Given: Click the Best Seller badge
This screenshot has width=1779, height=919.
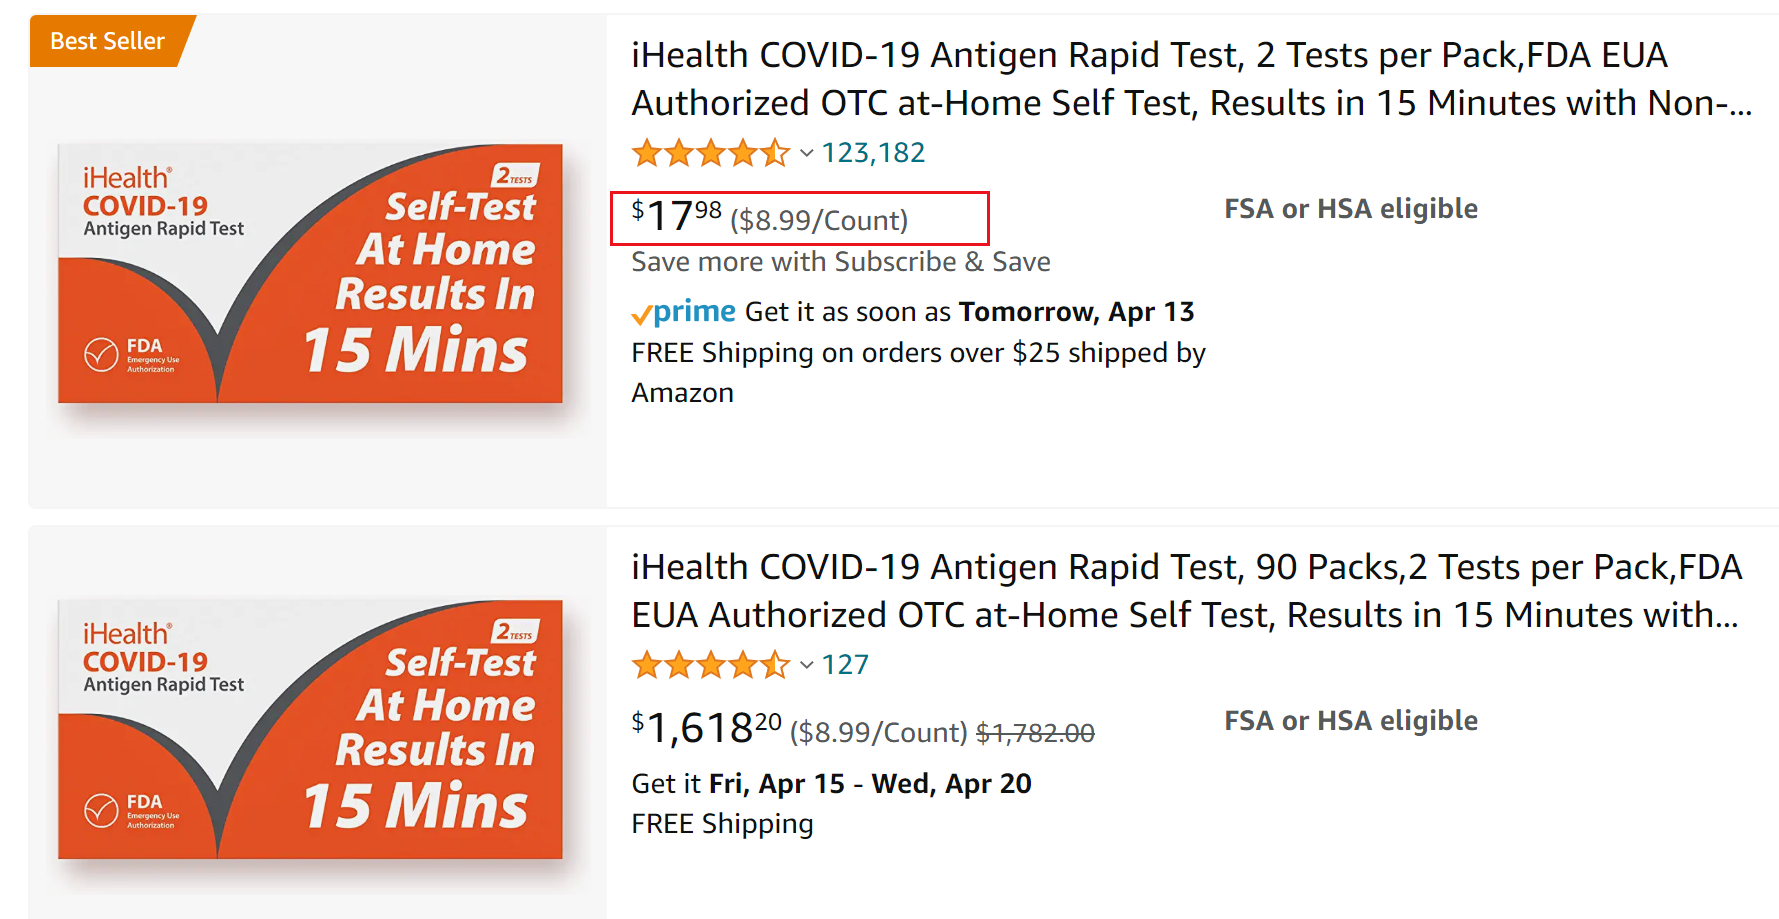Looking at the screenshot, I should coord(107,41).
